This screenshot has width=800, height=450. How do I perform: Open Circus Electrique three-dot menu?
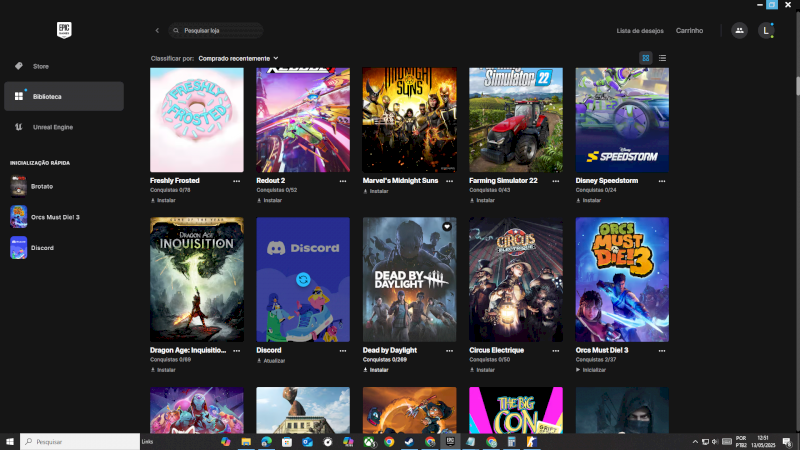point(556,351)
